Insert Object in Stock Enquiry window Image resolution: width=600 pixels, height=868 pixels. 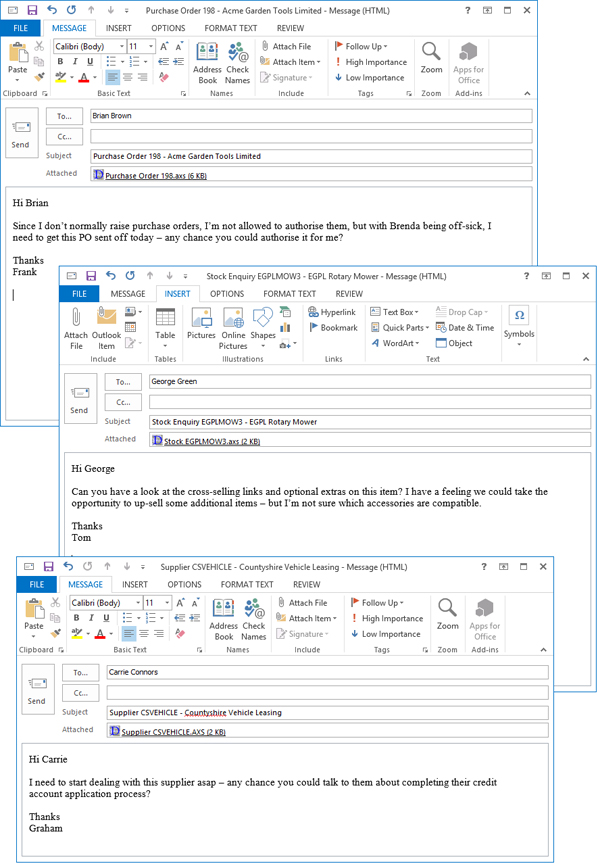pyautogui.click(x=454, y=343)
